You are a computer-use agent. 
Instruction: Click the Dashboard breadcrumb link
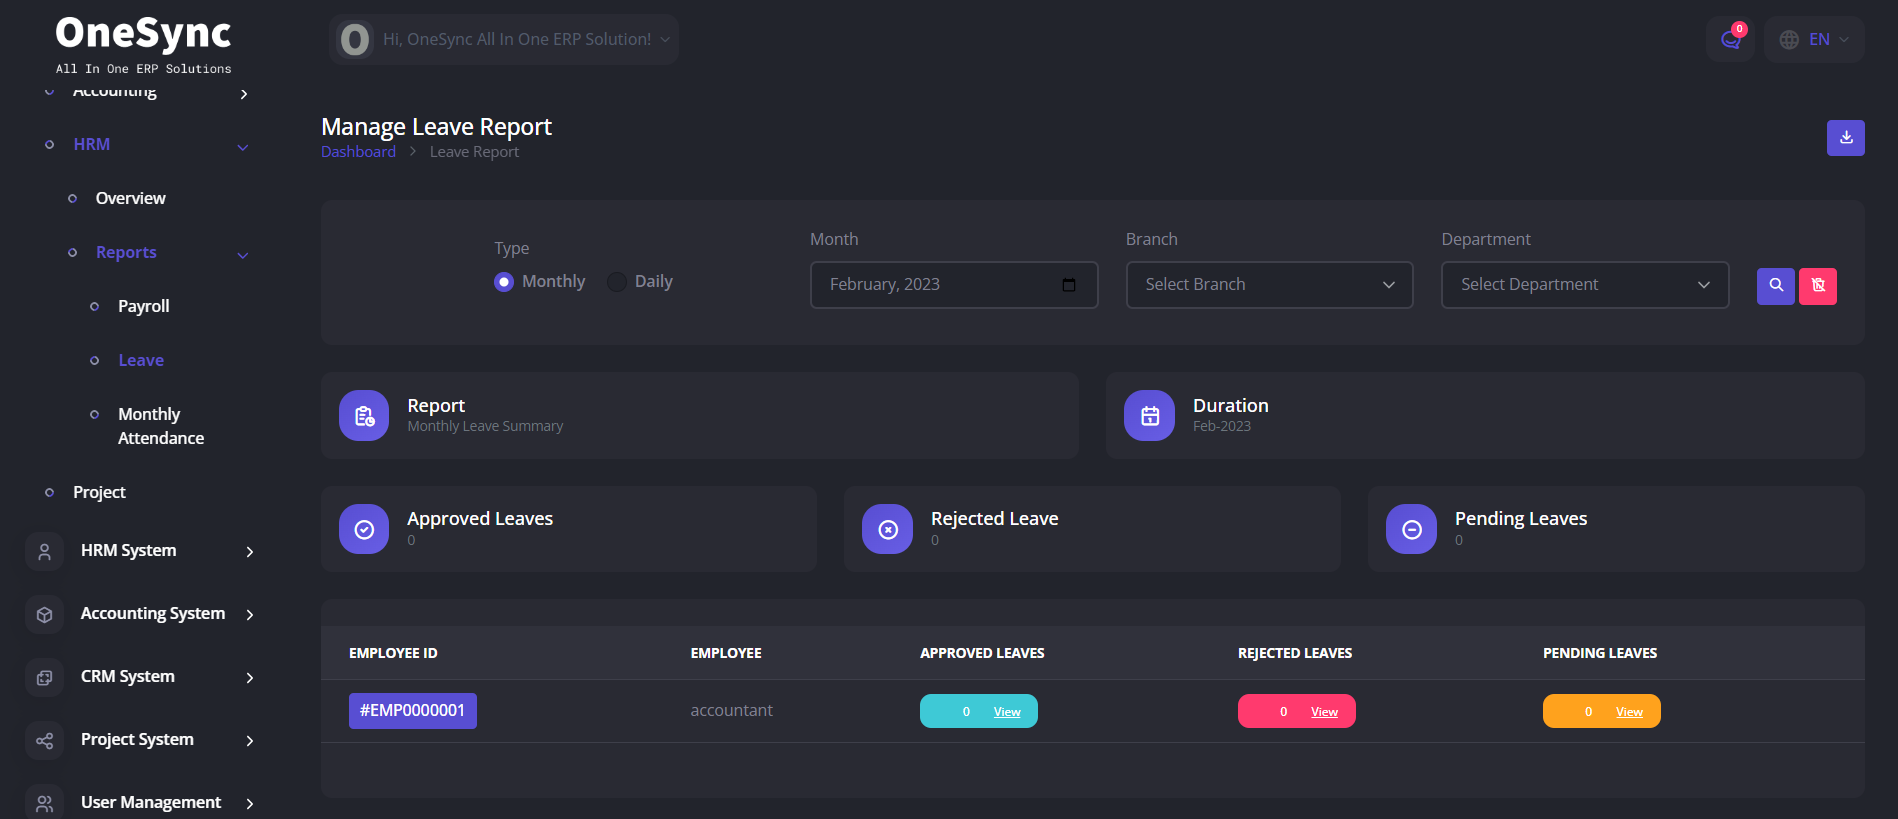pos(358,152)
